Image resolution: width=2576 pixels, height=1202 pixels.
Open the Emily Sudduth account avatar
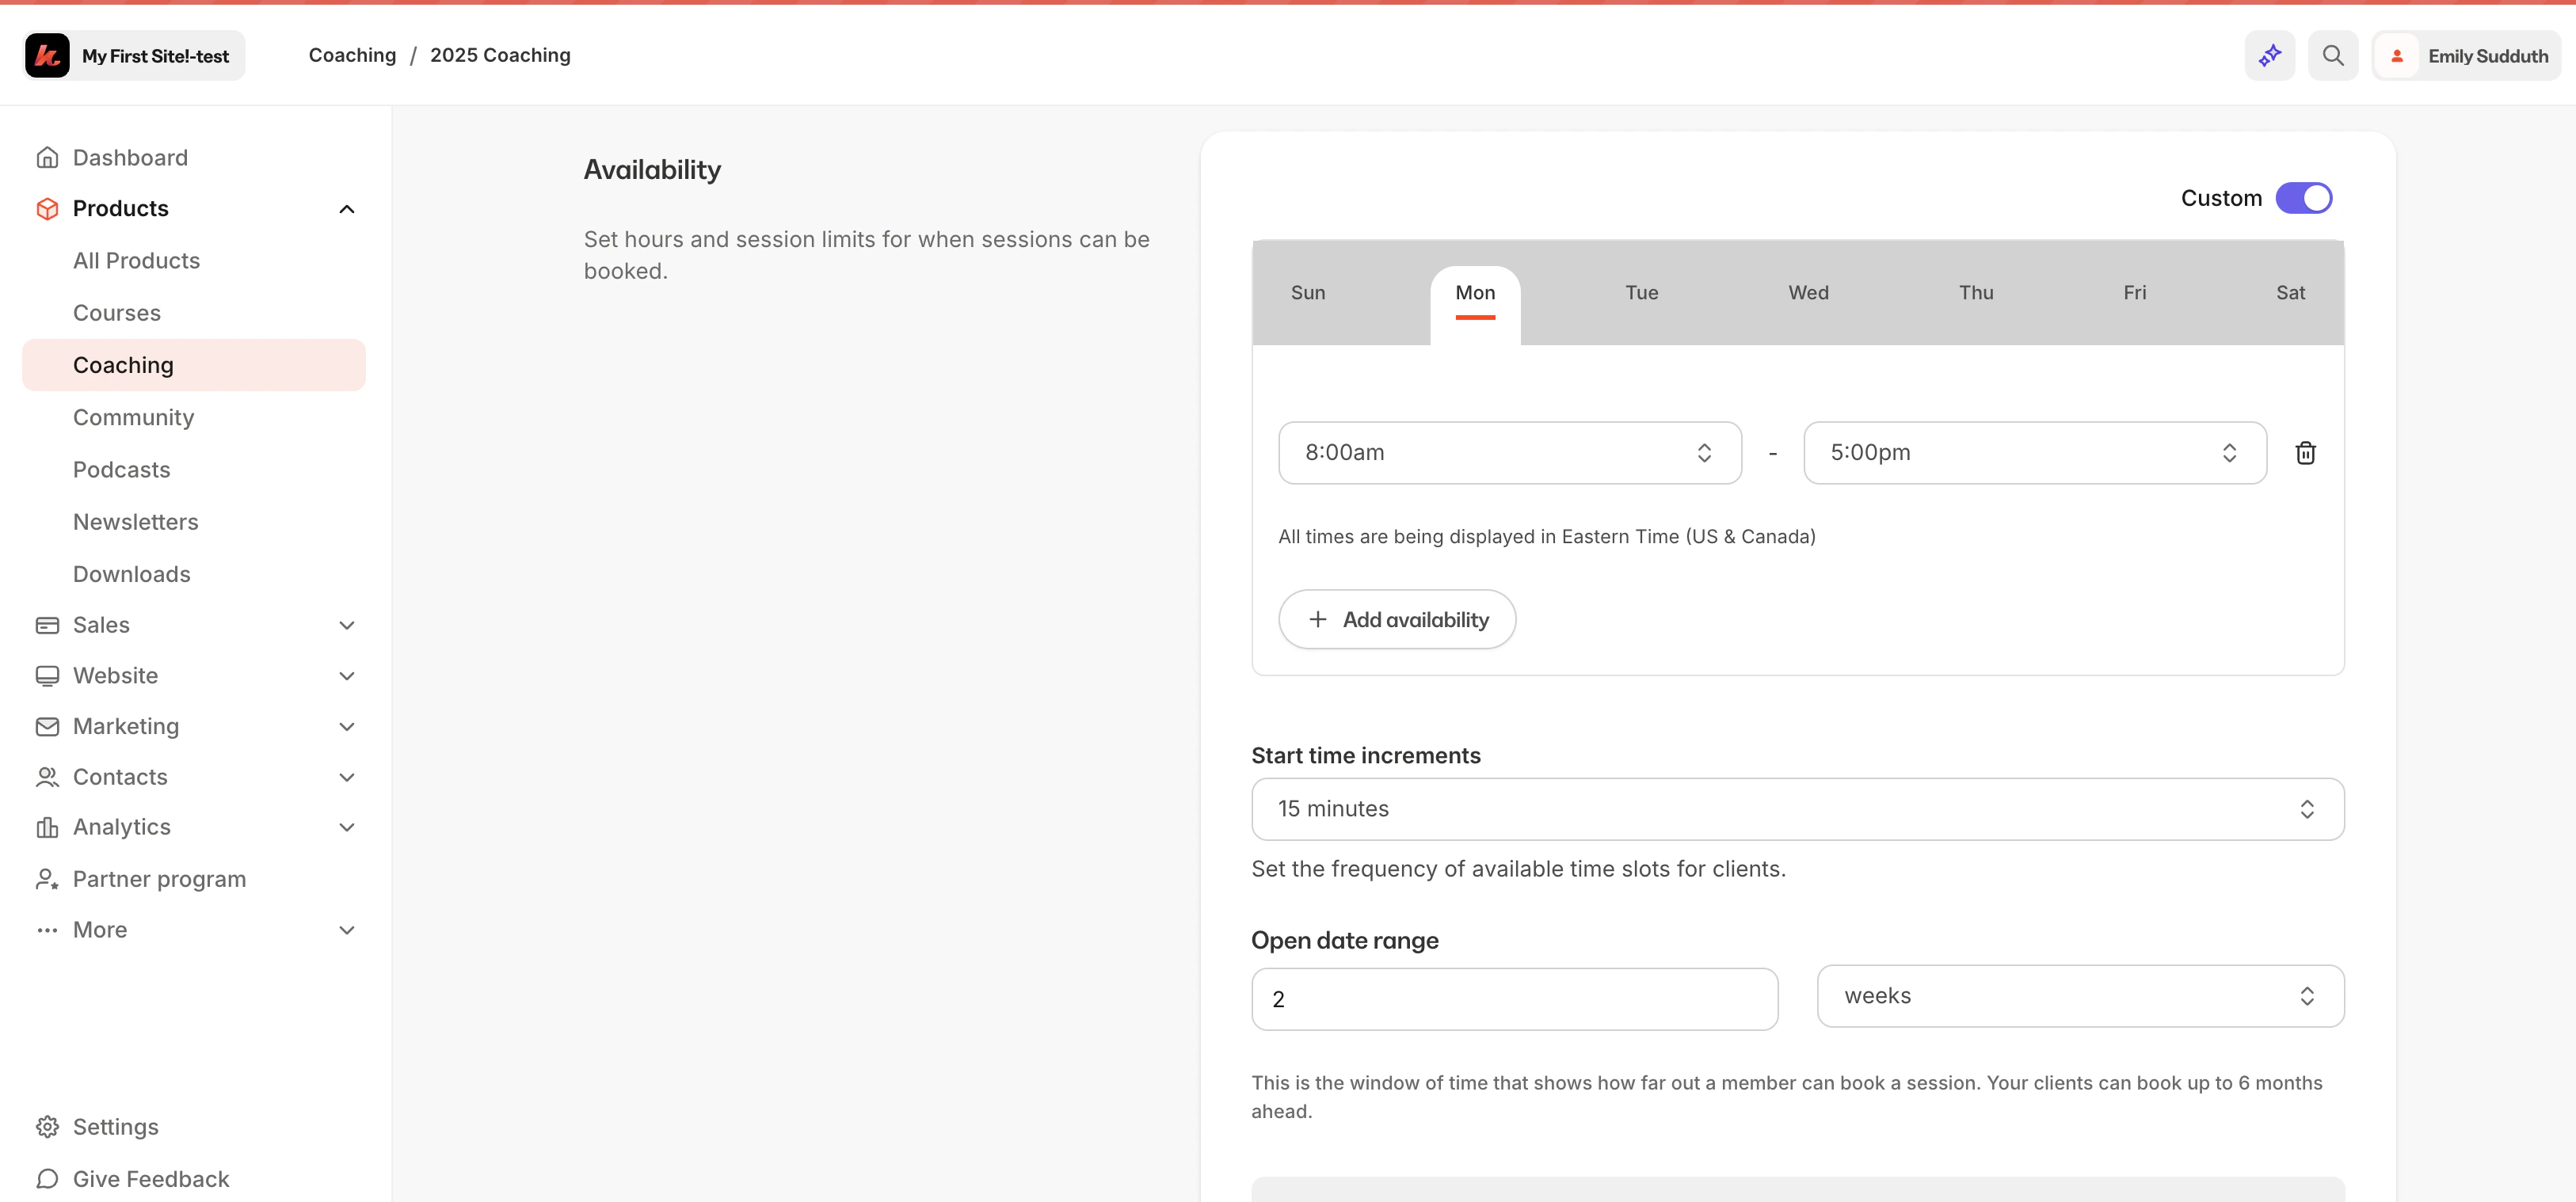coord(2397,55)
